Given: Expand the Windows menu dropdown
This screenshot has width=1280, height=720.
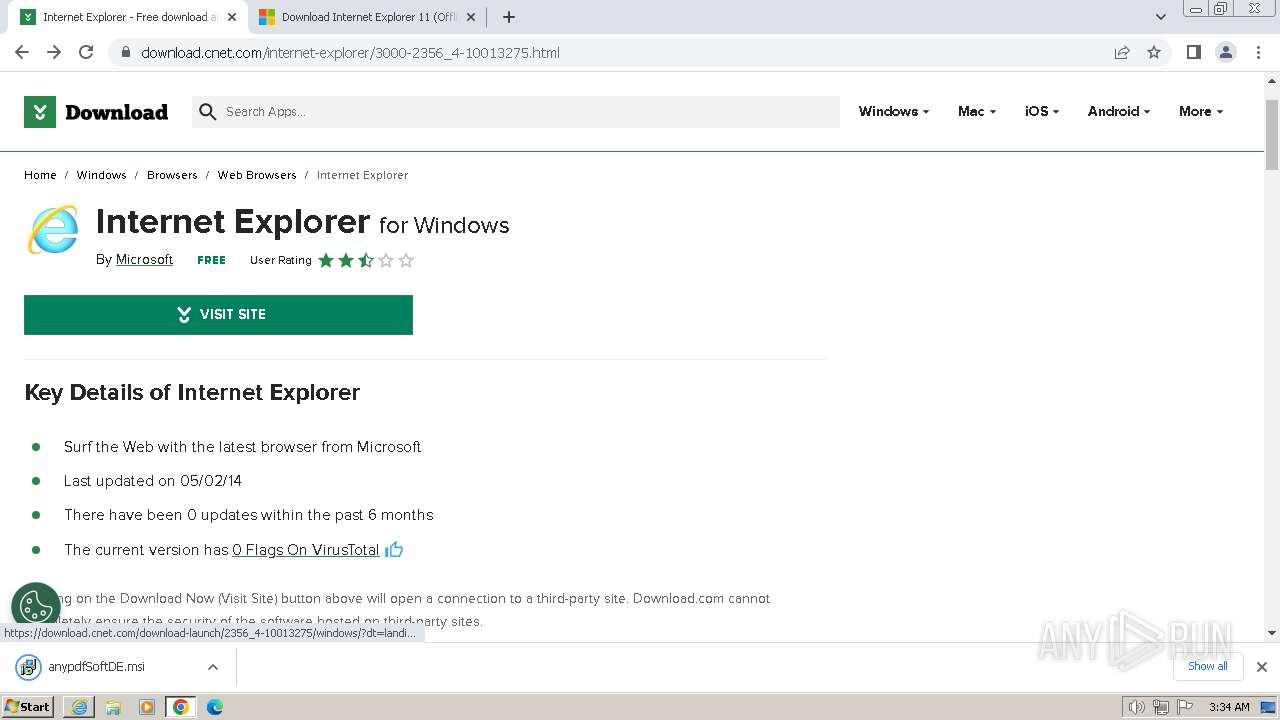Looking at the screenshot, I should [894, 112].
